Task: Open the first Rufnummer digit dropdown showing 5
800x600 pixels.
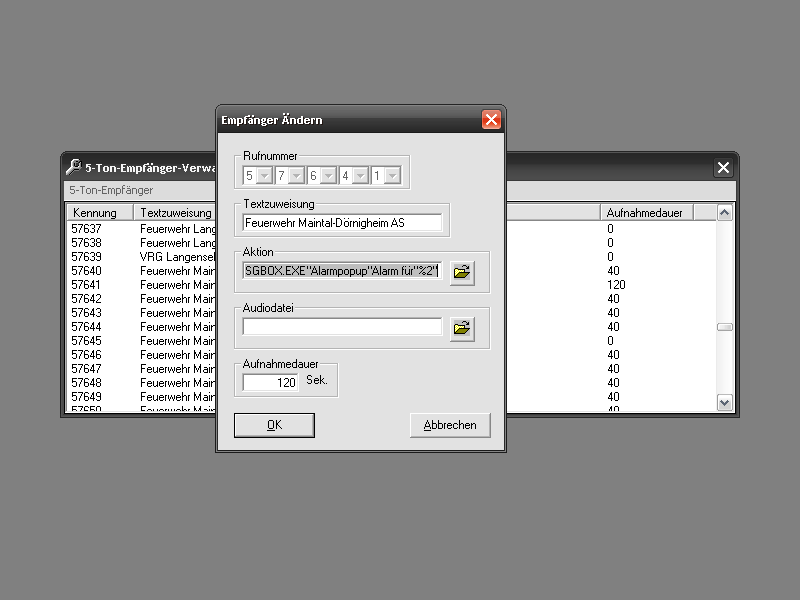Action: coord(264,176)
